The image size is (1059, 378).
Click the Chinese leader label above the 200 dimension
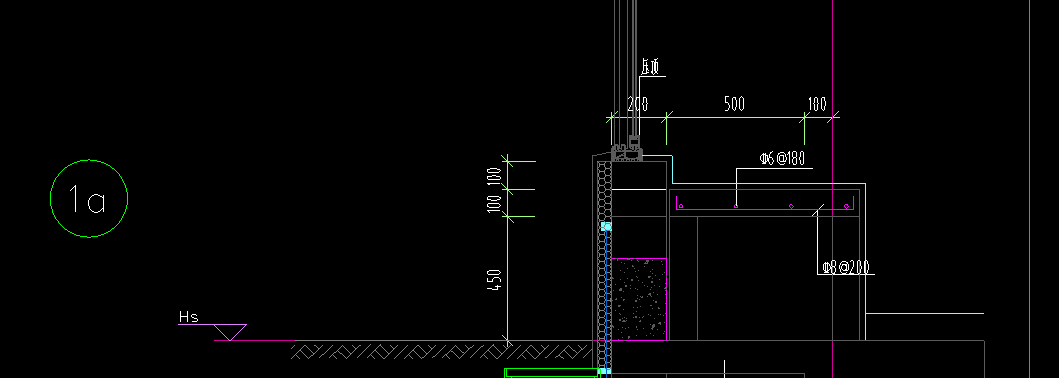[x=651, y=67]
